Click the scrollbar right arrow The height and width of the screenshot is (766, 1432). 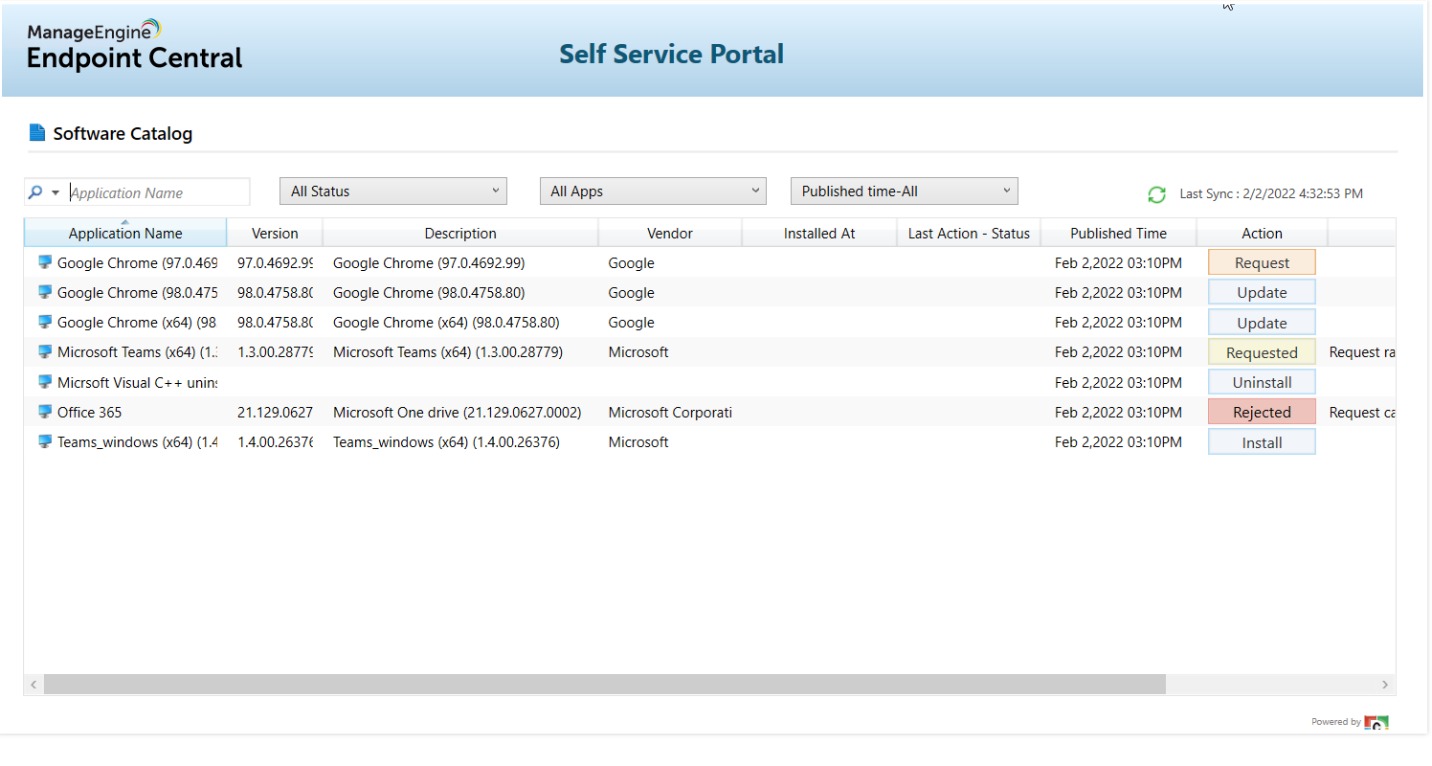tap(1385, 685)
